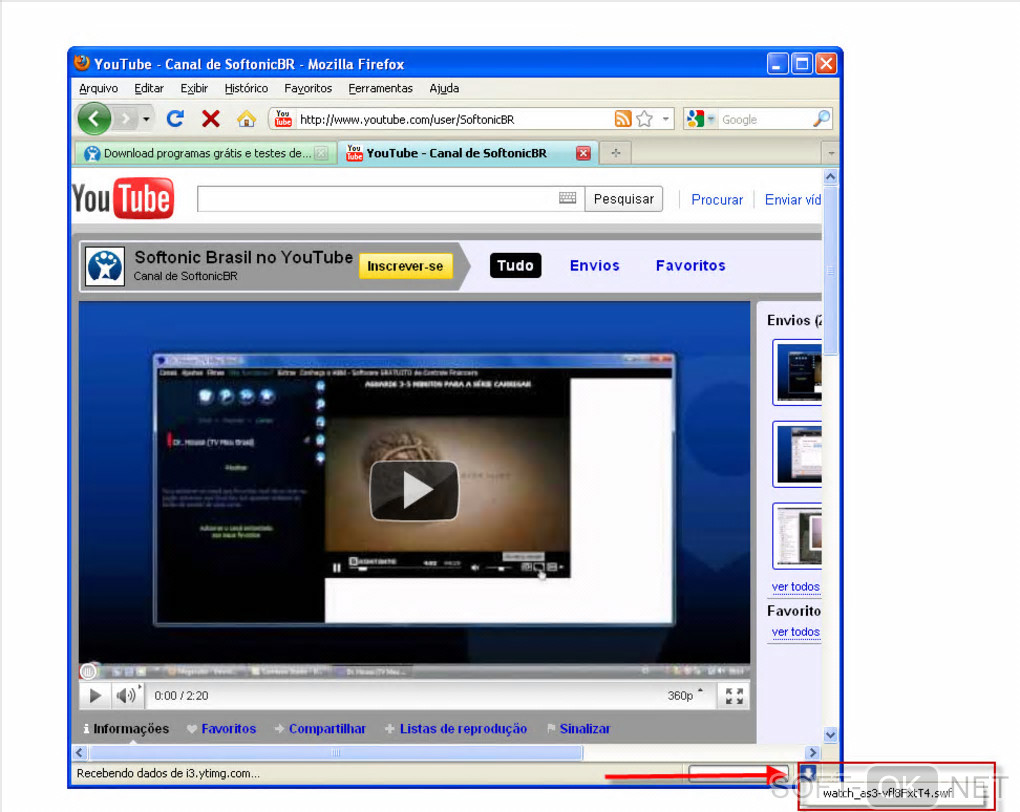Open the third Envios video thumbnail

(x=798, y=536)
